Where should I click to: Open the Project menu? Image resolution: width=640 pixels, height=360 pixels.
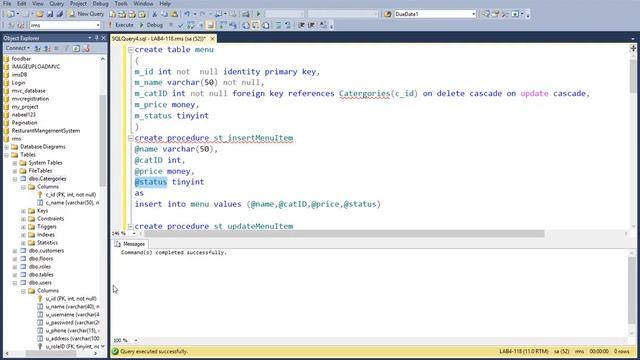(78, 4)
